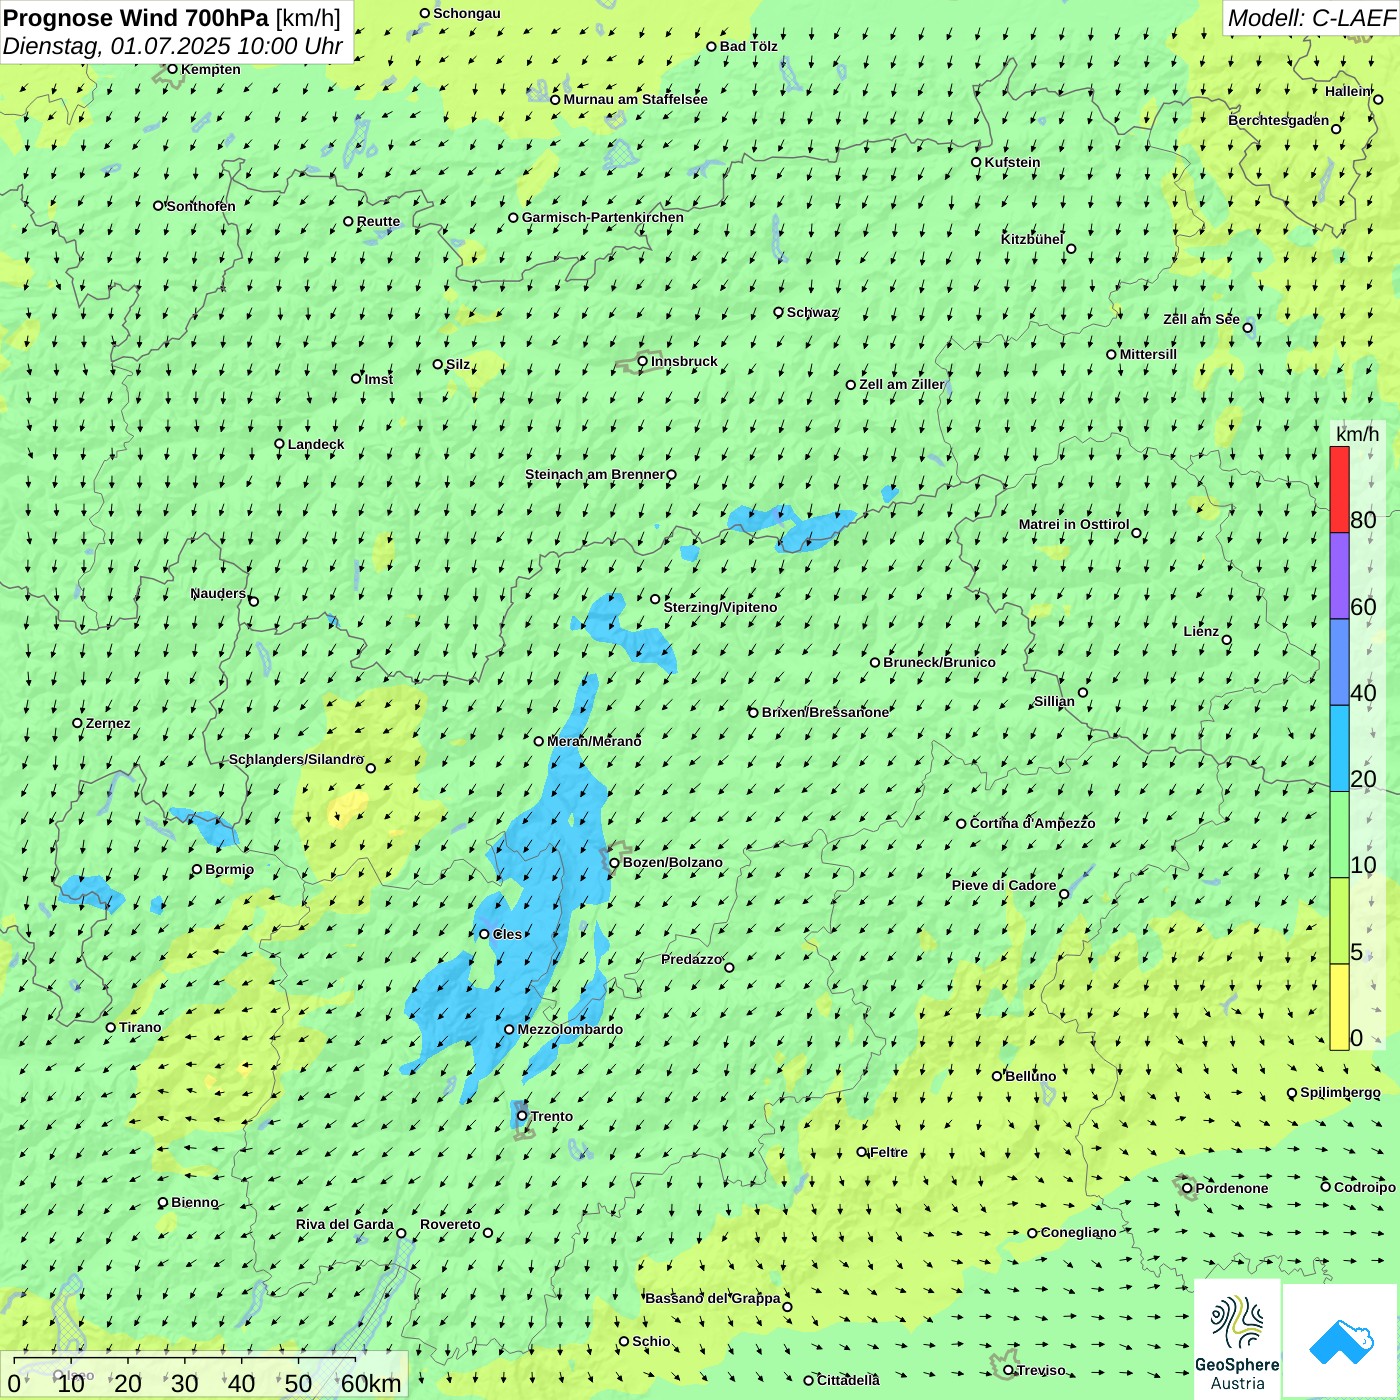Viewport: 1400px width, 1400px height.
Task: Select the Mezzolombardo label
Action: point(570,1029)
